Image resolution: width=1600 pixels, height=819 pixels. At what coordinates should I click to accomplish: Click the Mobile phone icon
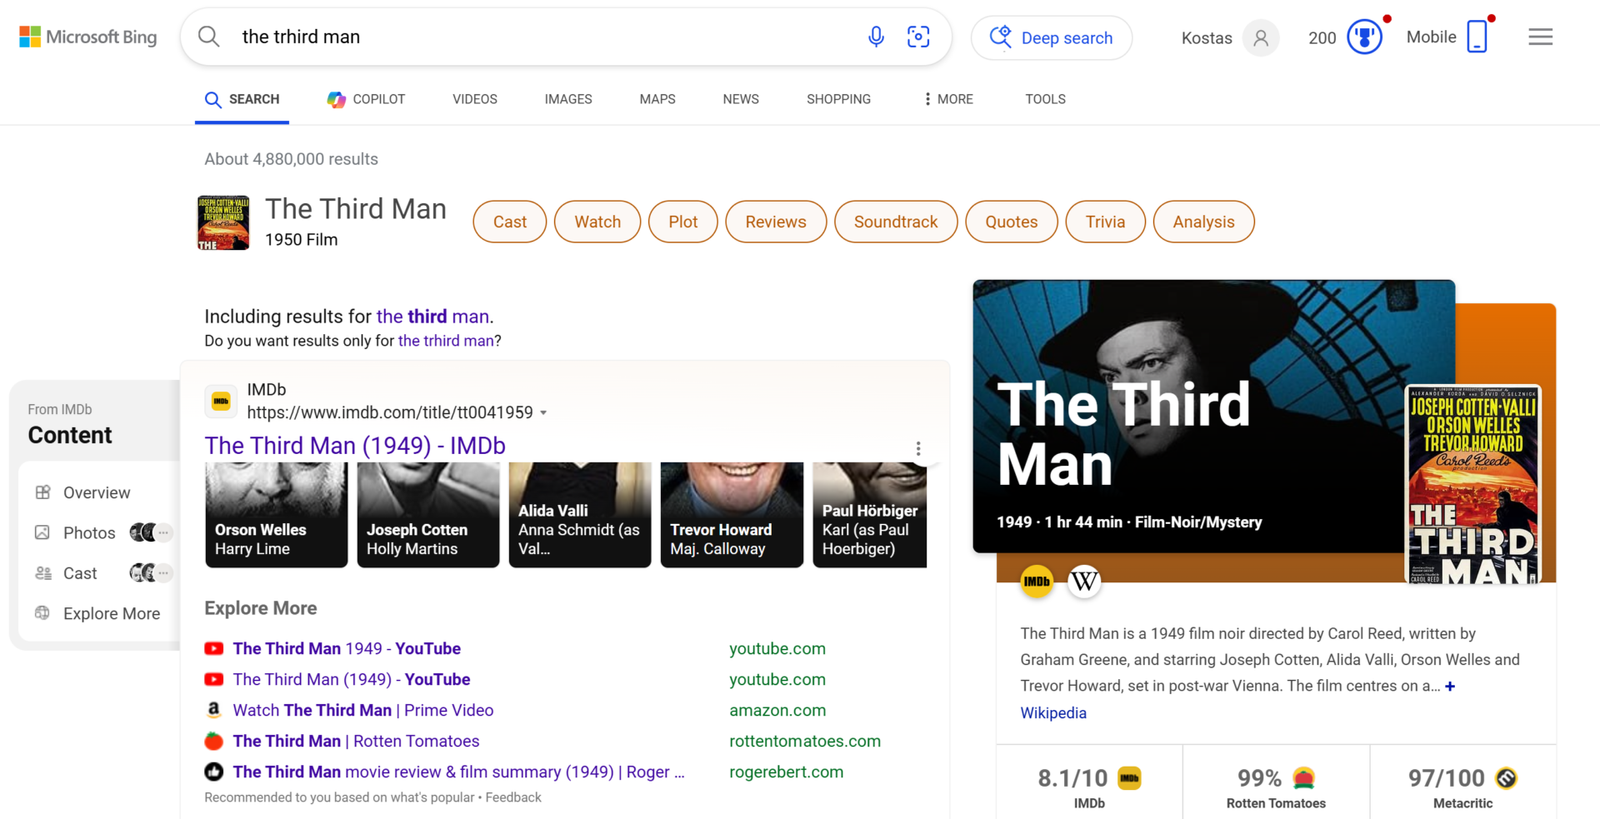click(1477, 37)
